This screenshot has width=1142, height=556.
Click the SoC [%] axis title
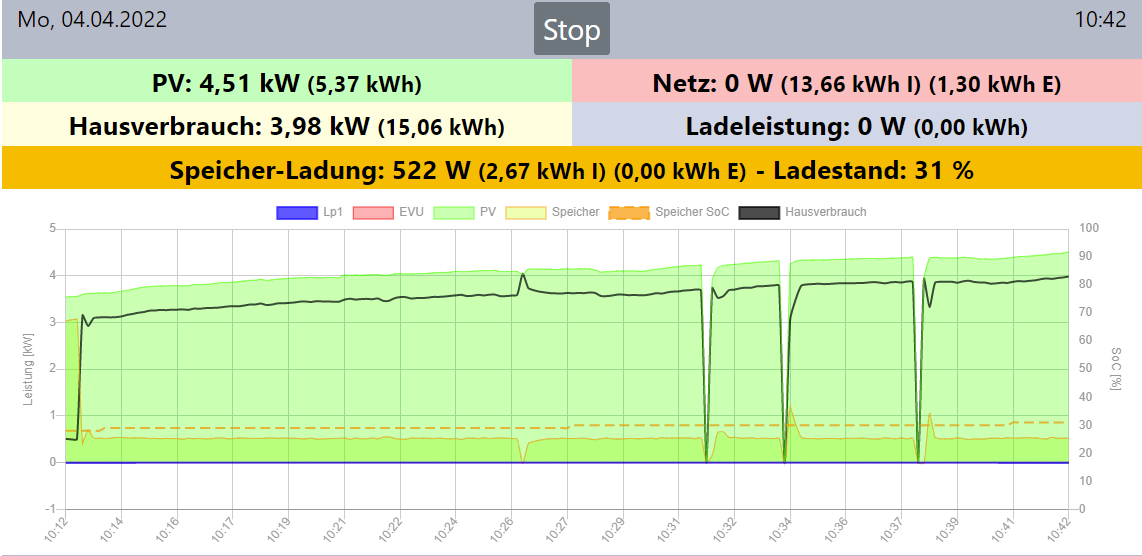pyautogui.click(x=1114, y=369)
